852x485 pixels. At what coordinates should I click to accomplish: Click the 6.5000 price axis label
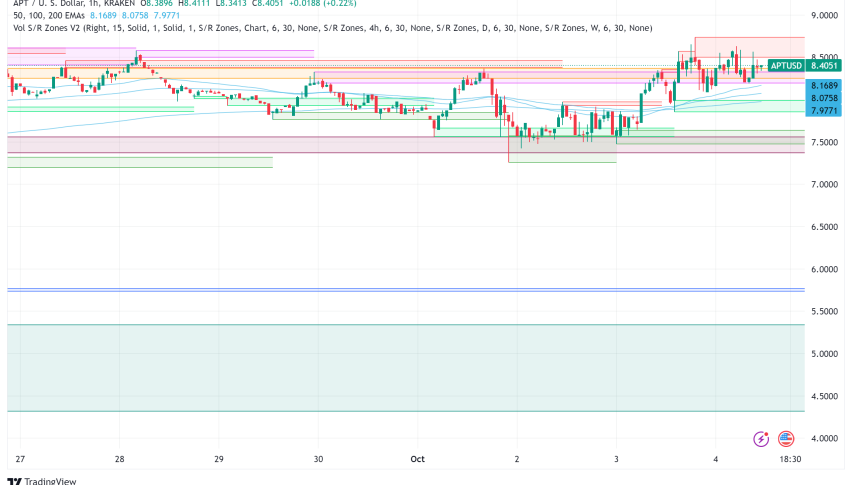(x=824, y=227)
